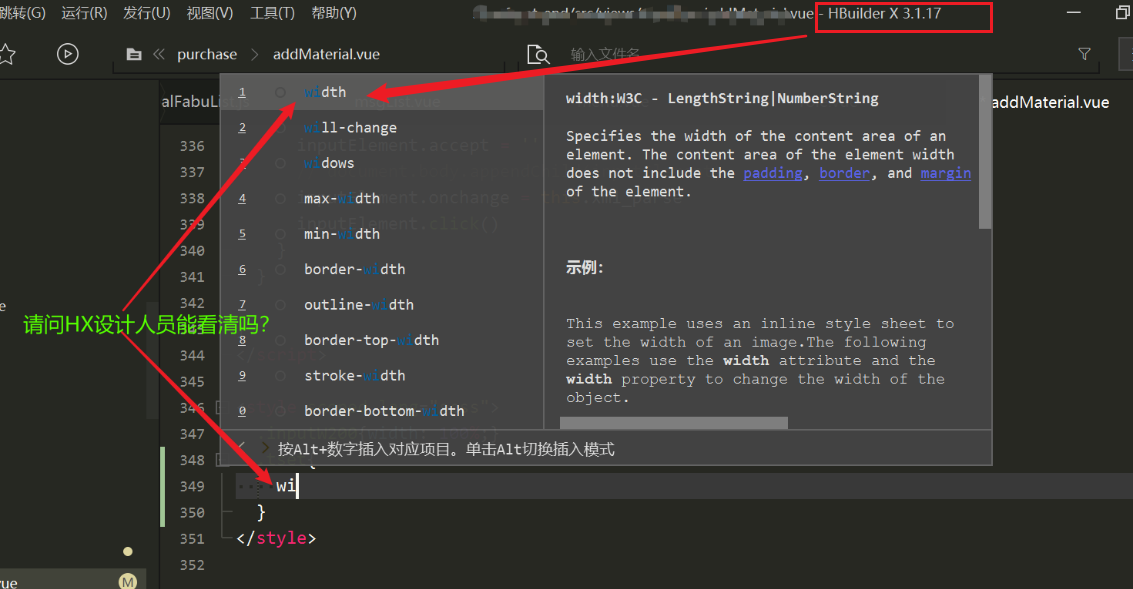Image resolution: width=1133 pixels, height=589 pixels.
Task: Click the circle icon beside outline-width suggestion
Action: 280,305
